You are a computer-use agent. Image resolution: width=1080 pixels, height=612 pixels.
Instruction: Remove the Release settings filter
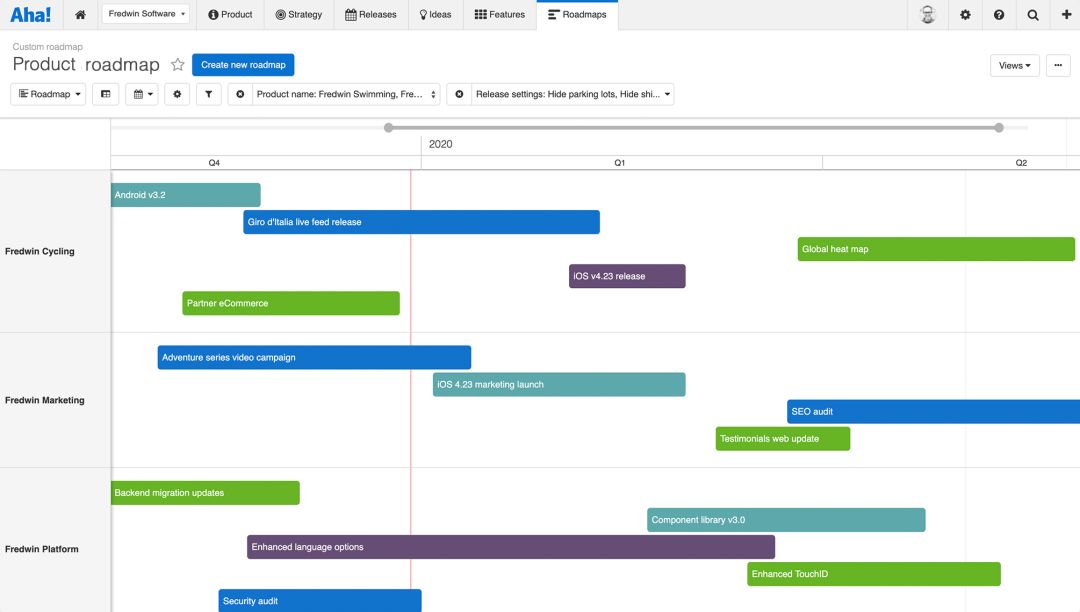click(x=459, y=94)
